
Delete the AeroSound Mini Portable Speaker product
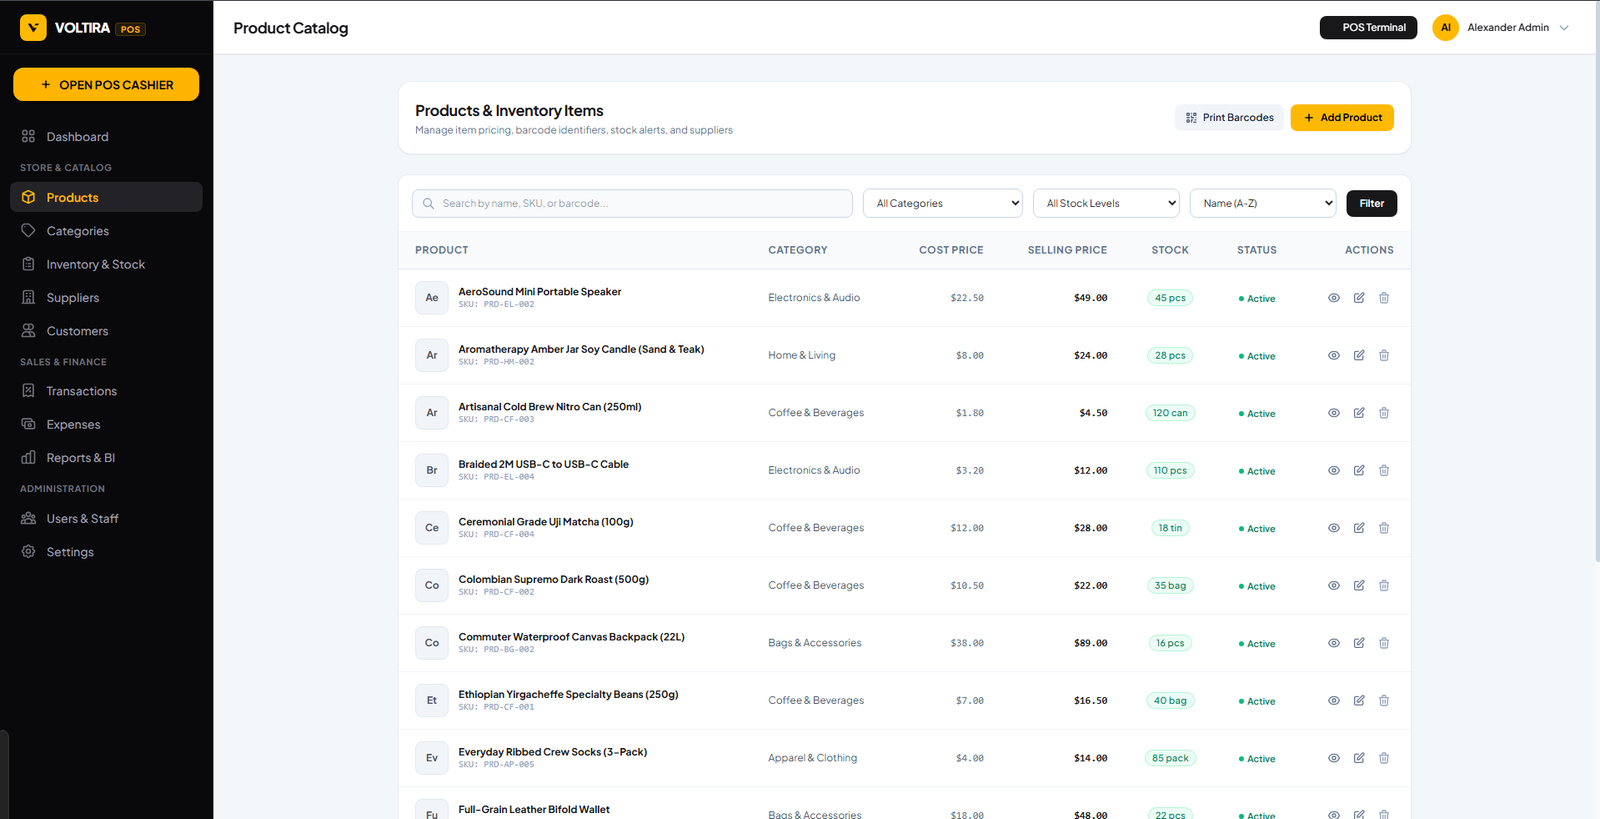click(x=1384, y=298)
